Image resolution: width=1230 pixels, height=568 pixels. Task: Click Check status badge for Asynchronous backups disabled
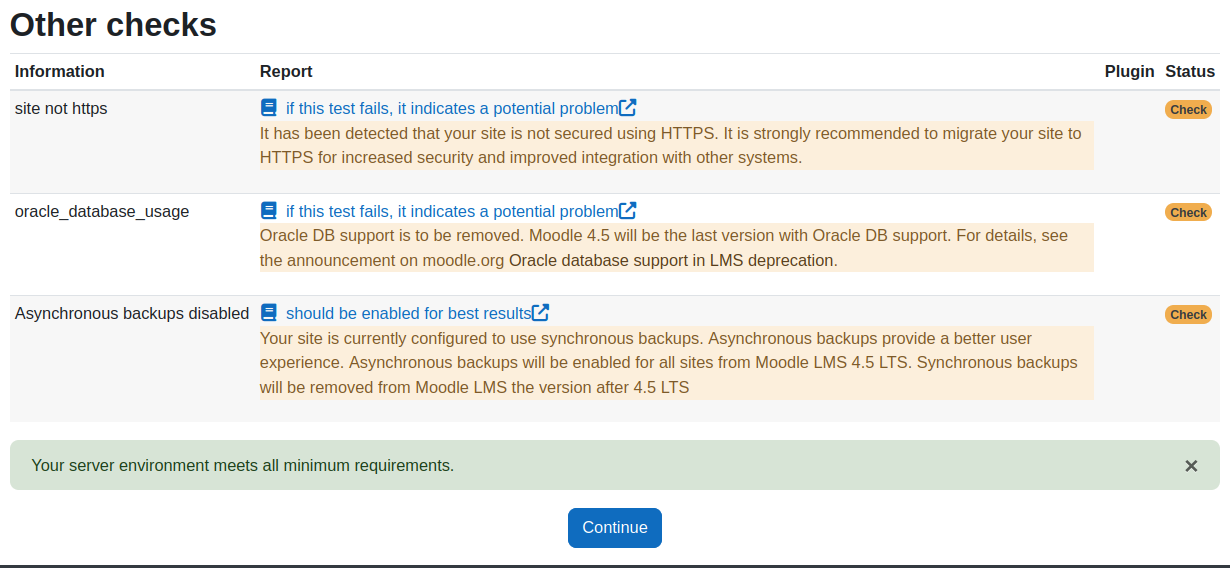[1188, 314]
